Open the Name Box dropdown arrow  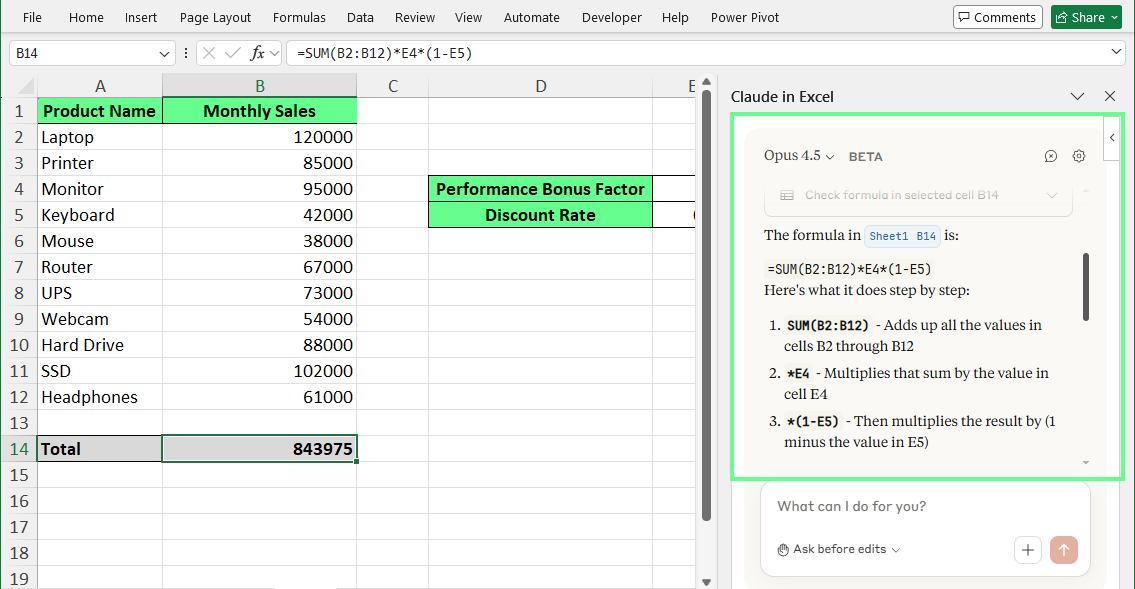point(163,53)
